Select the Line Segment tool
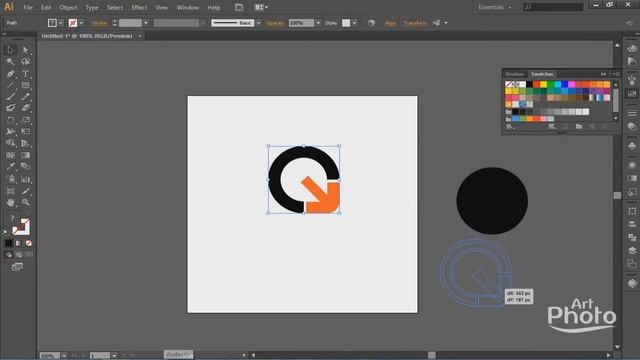Screen dimensions: 640x360 click(x=11, y=85)
